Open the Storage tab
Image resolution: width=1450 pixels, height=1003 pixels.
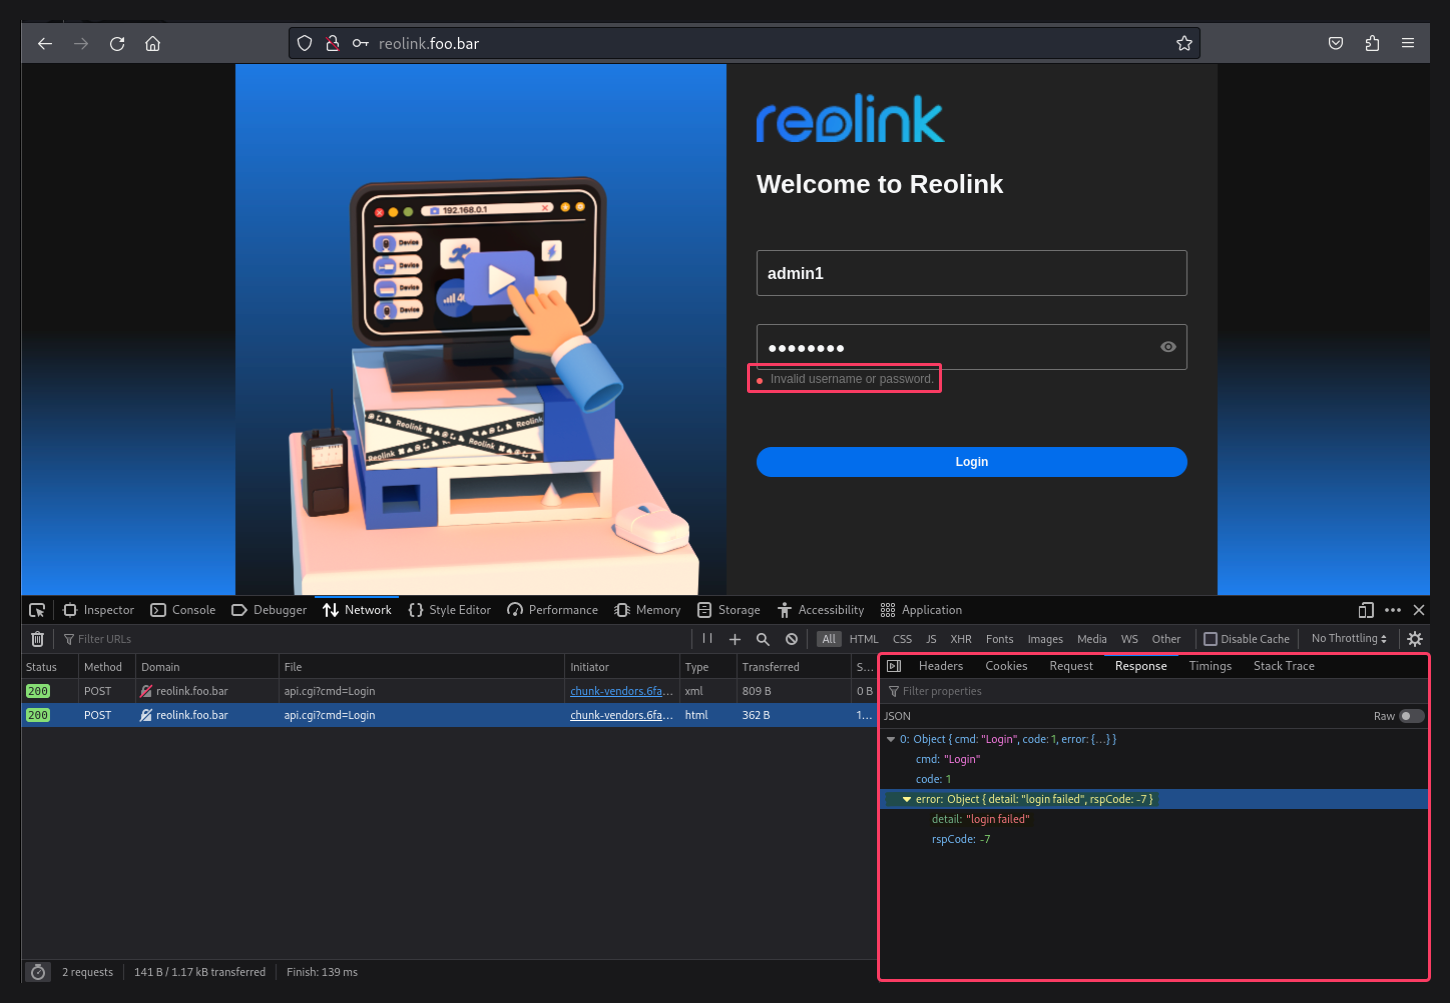tap(729, 610)
